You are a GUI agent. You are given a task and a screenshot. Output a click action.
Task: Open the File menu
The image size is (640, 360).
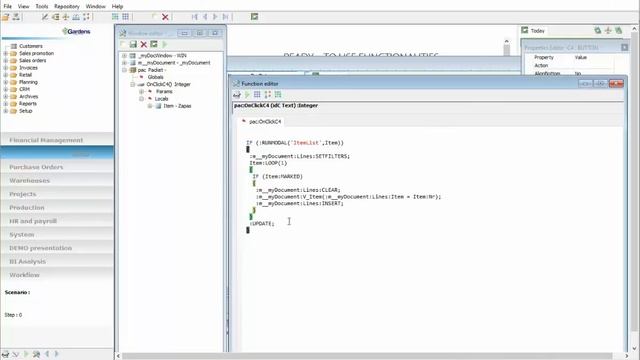(x=7, y=6)
